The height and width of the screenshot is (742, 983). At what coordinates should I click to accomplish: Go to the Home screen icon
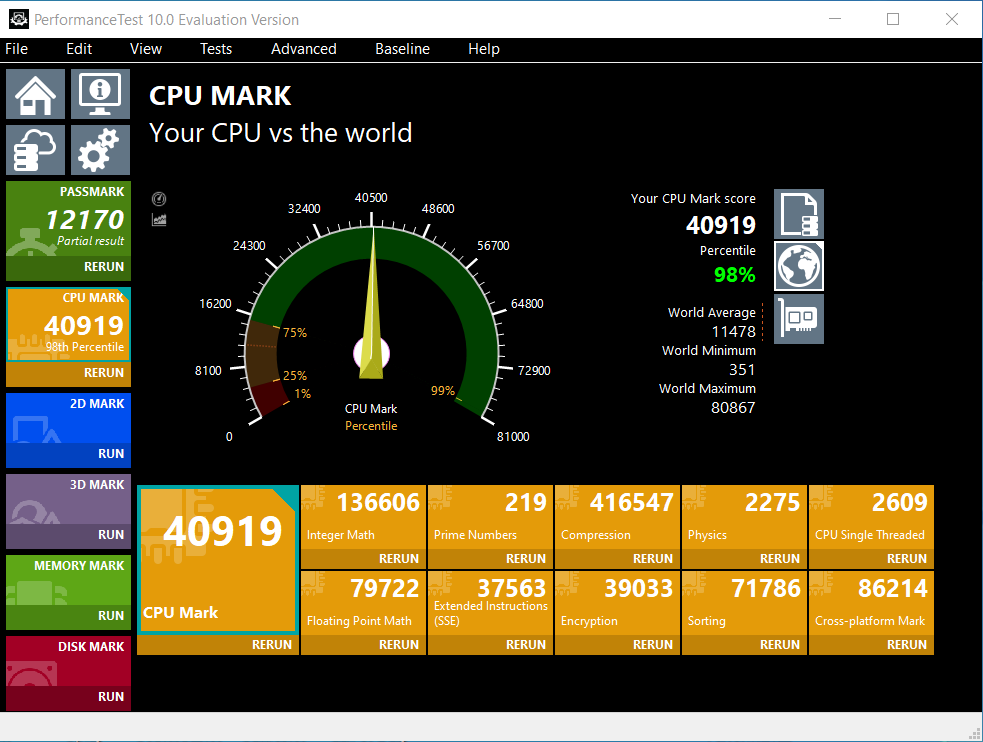pyautogui.click(x=35, y=94)
